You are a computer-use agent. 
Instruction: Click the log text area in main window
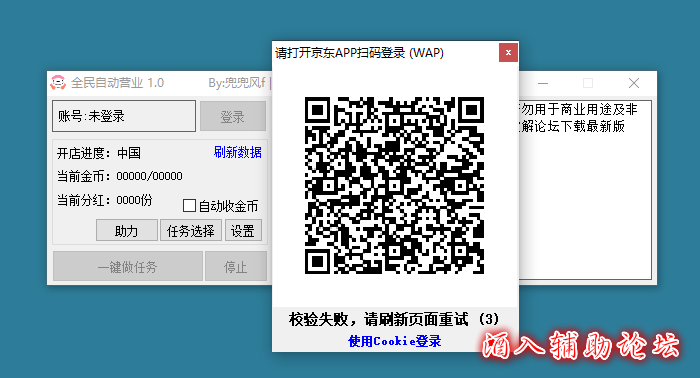(585, 190)
